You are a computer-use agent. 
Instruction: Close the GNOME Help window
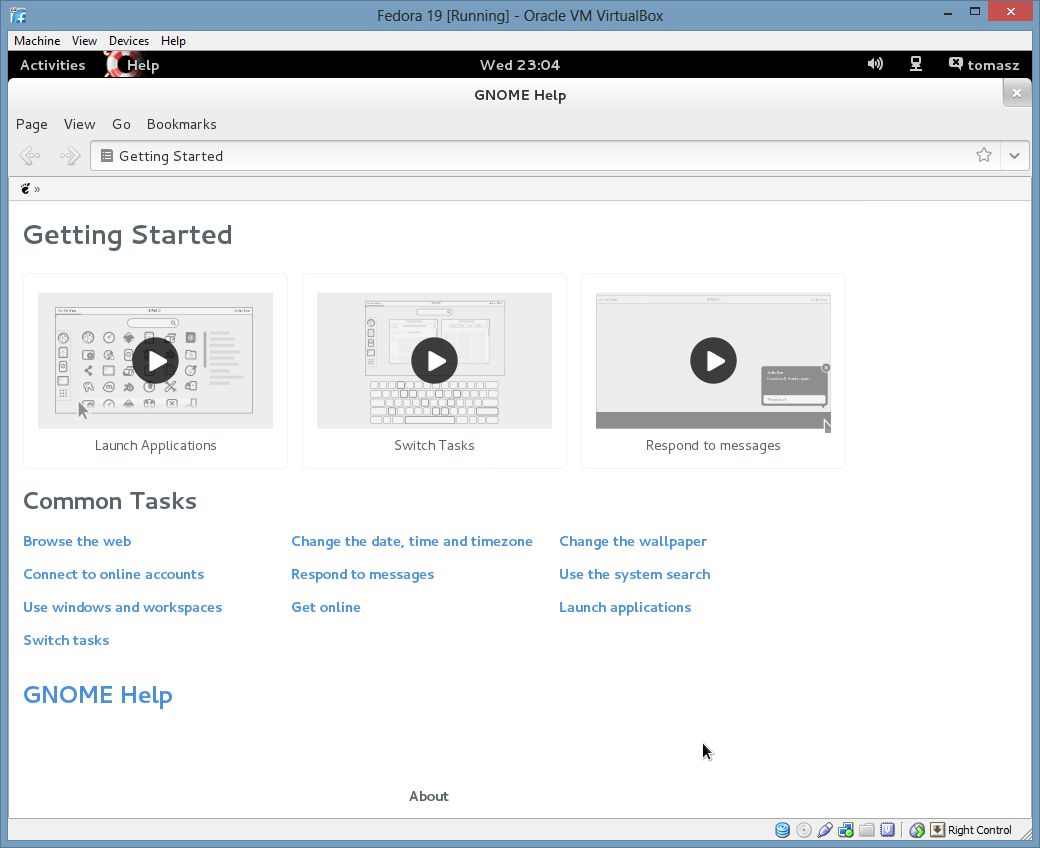(x=1017, y=93)
